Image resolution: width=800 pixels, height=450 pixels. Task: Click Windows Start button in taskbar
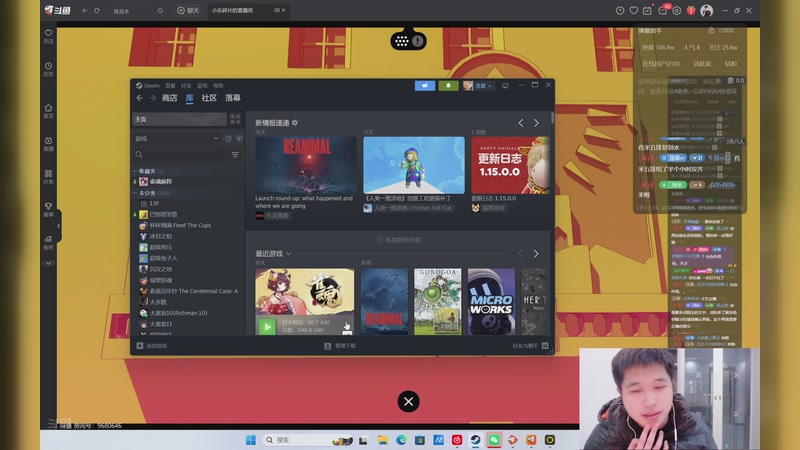(x=251, y=440)
